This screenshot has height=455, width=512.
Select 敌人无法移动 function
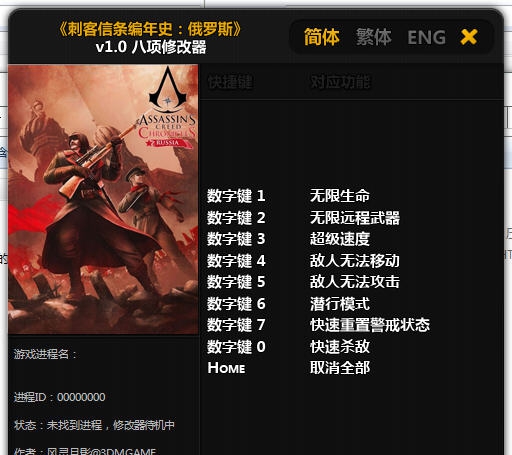point(355,261)
